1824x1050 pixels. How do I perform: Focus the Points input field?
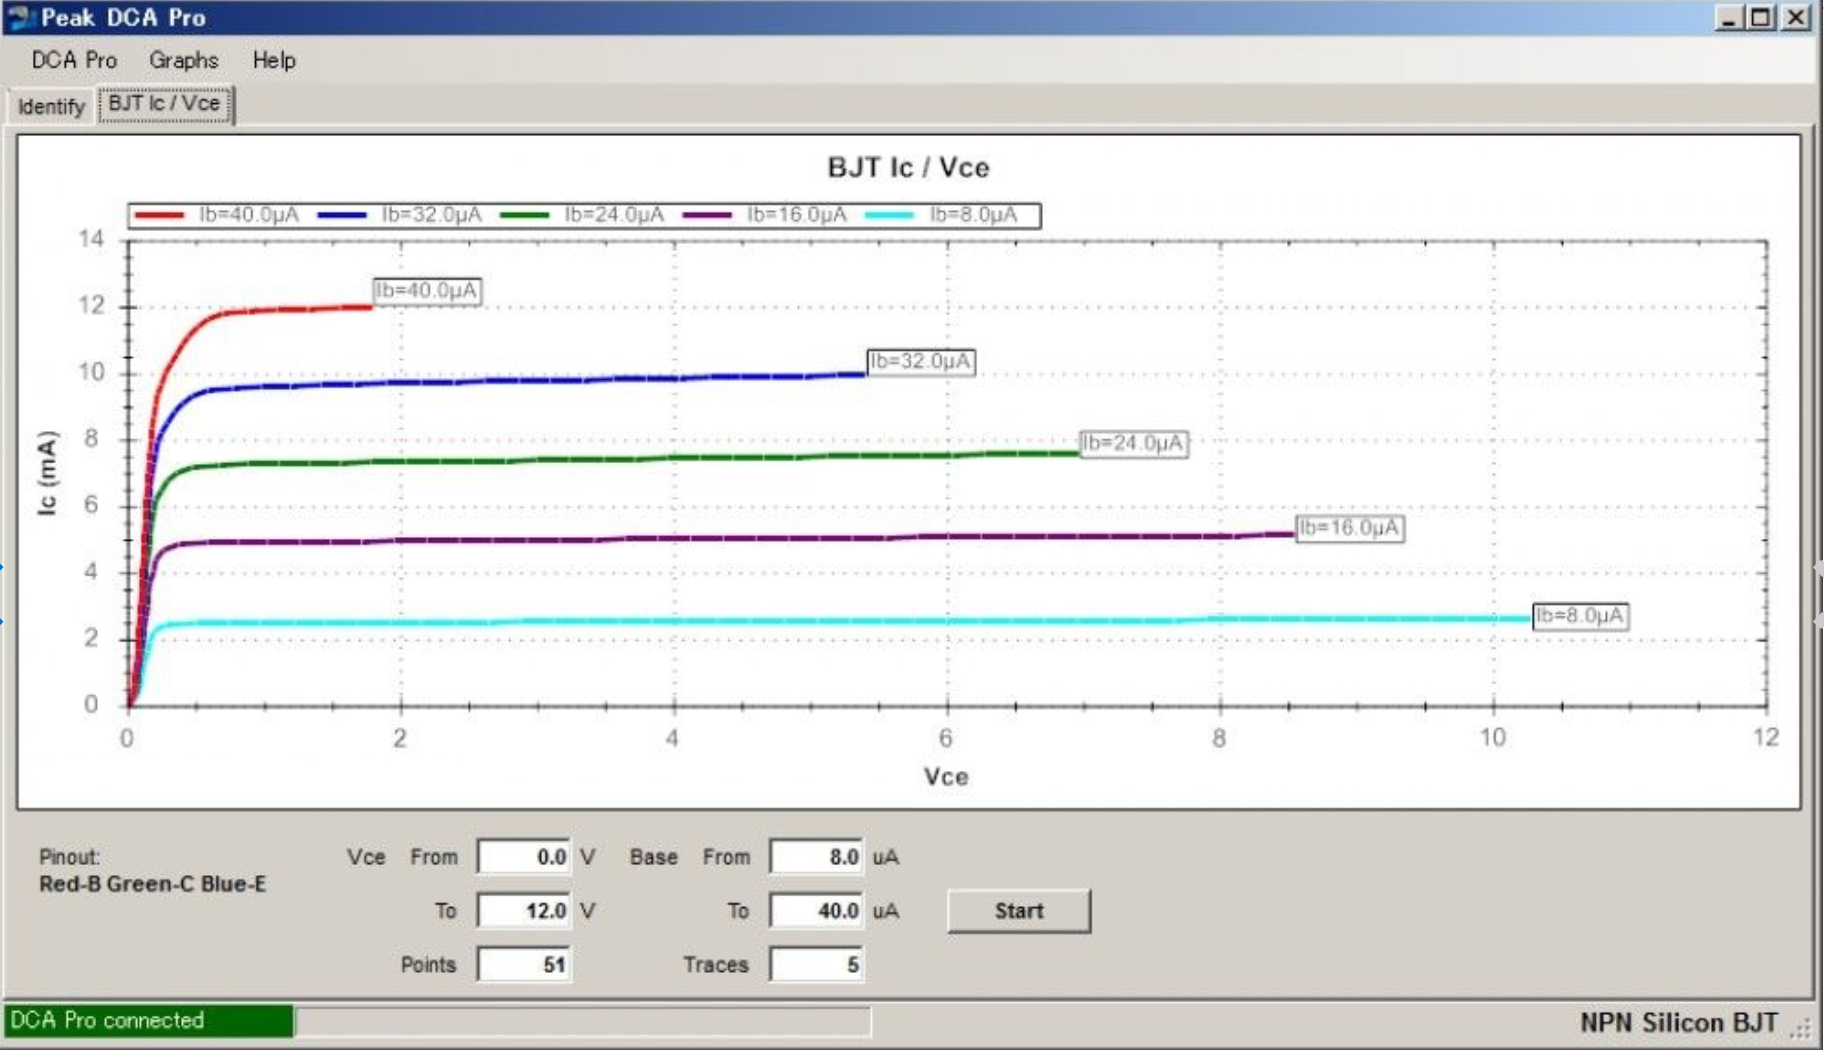524,965
